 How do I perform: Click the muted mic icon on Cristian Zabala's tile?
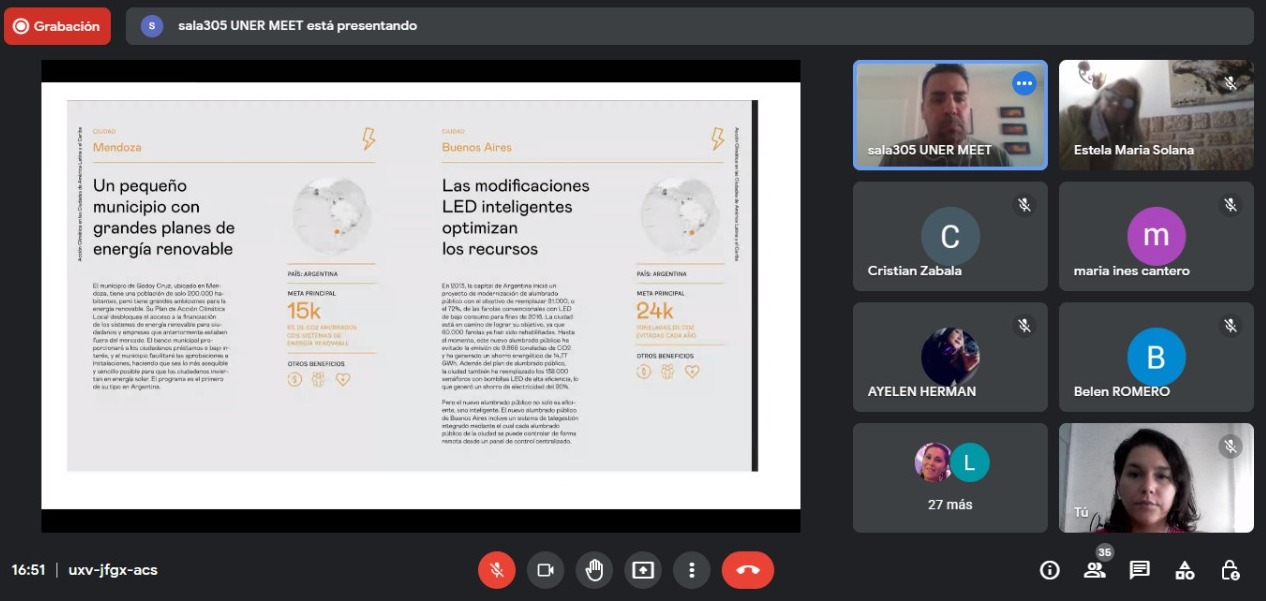1024,205
